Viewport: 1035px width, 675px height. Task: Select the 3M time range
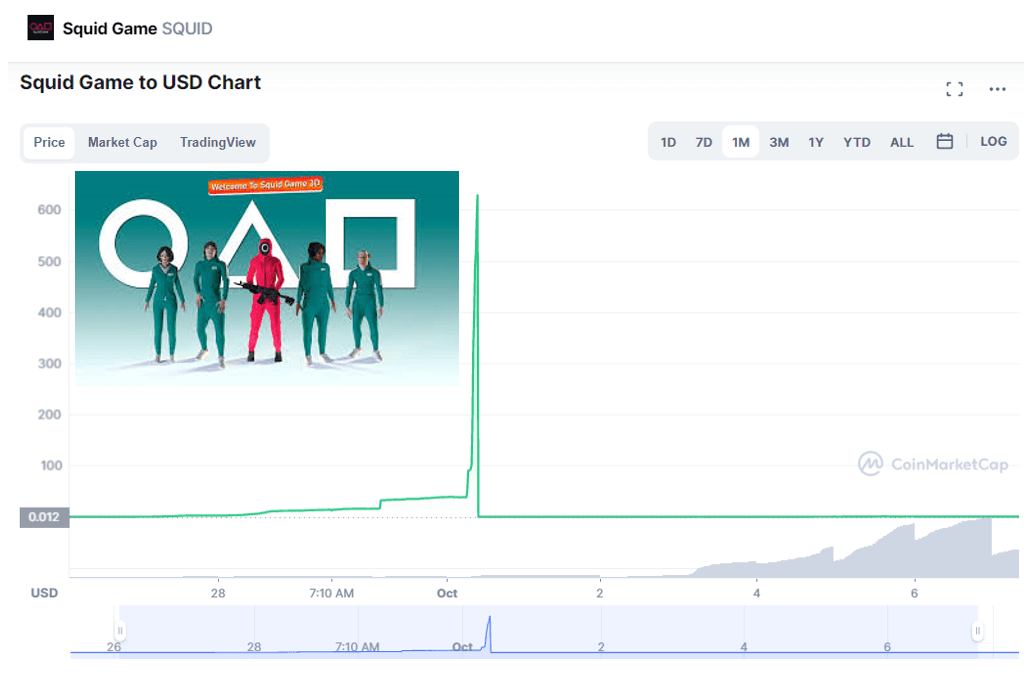779,143
